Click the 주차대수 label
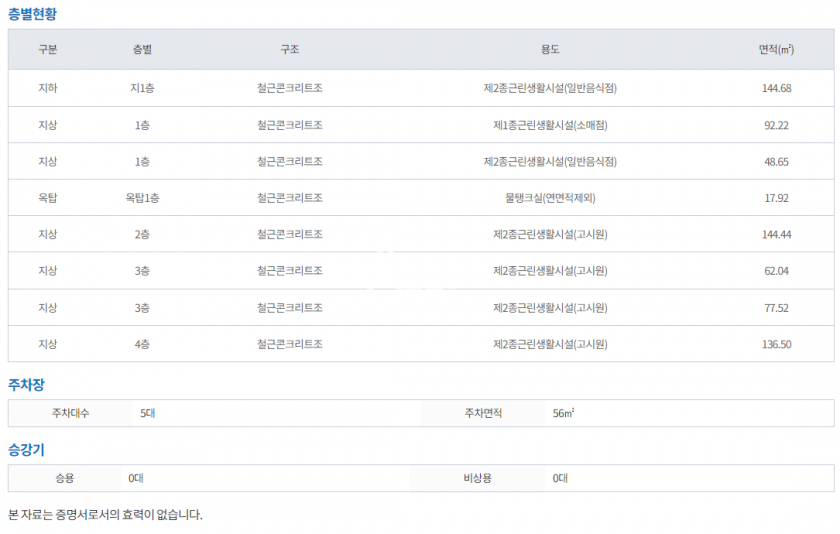Screen dimensions: 840x534 coord(71,413)
